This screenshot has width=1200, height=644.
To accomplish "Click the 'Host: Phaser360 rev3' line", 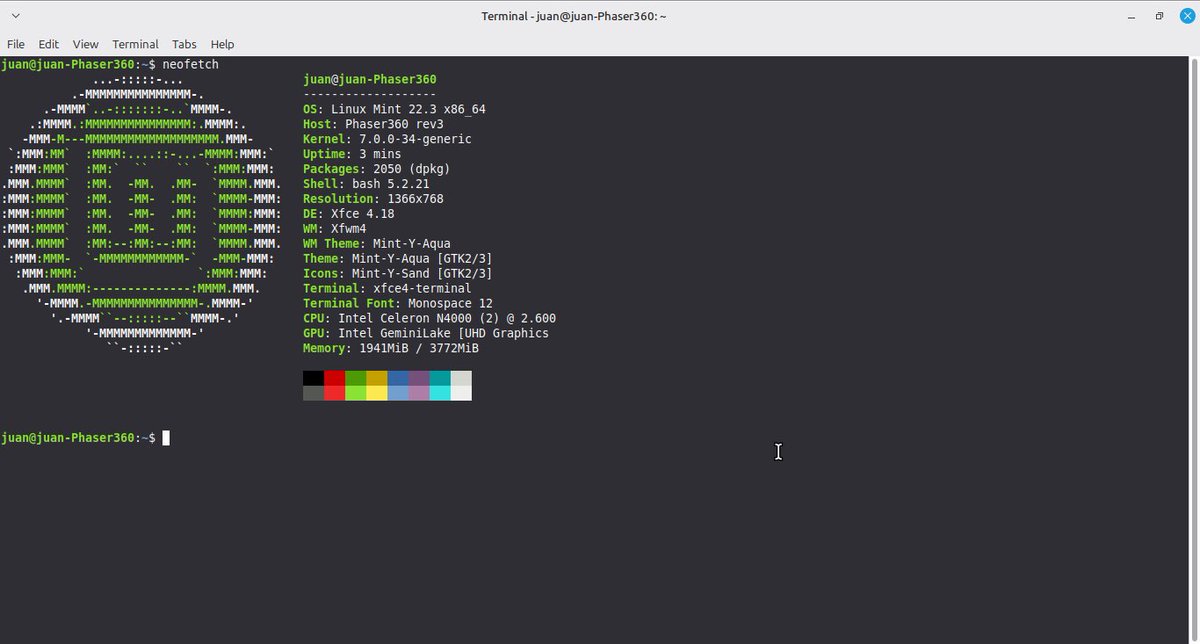I will pos(373,124).
